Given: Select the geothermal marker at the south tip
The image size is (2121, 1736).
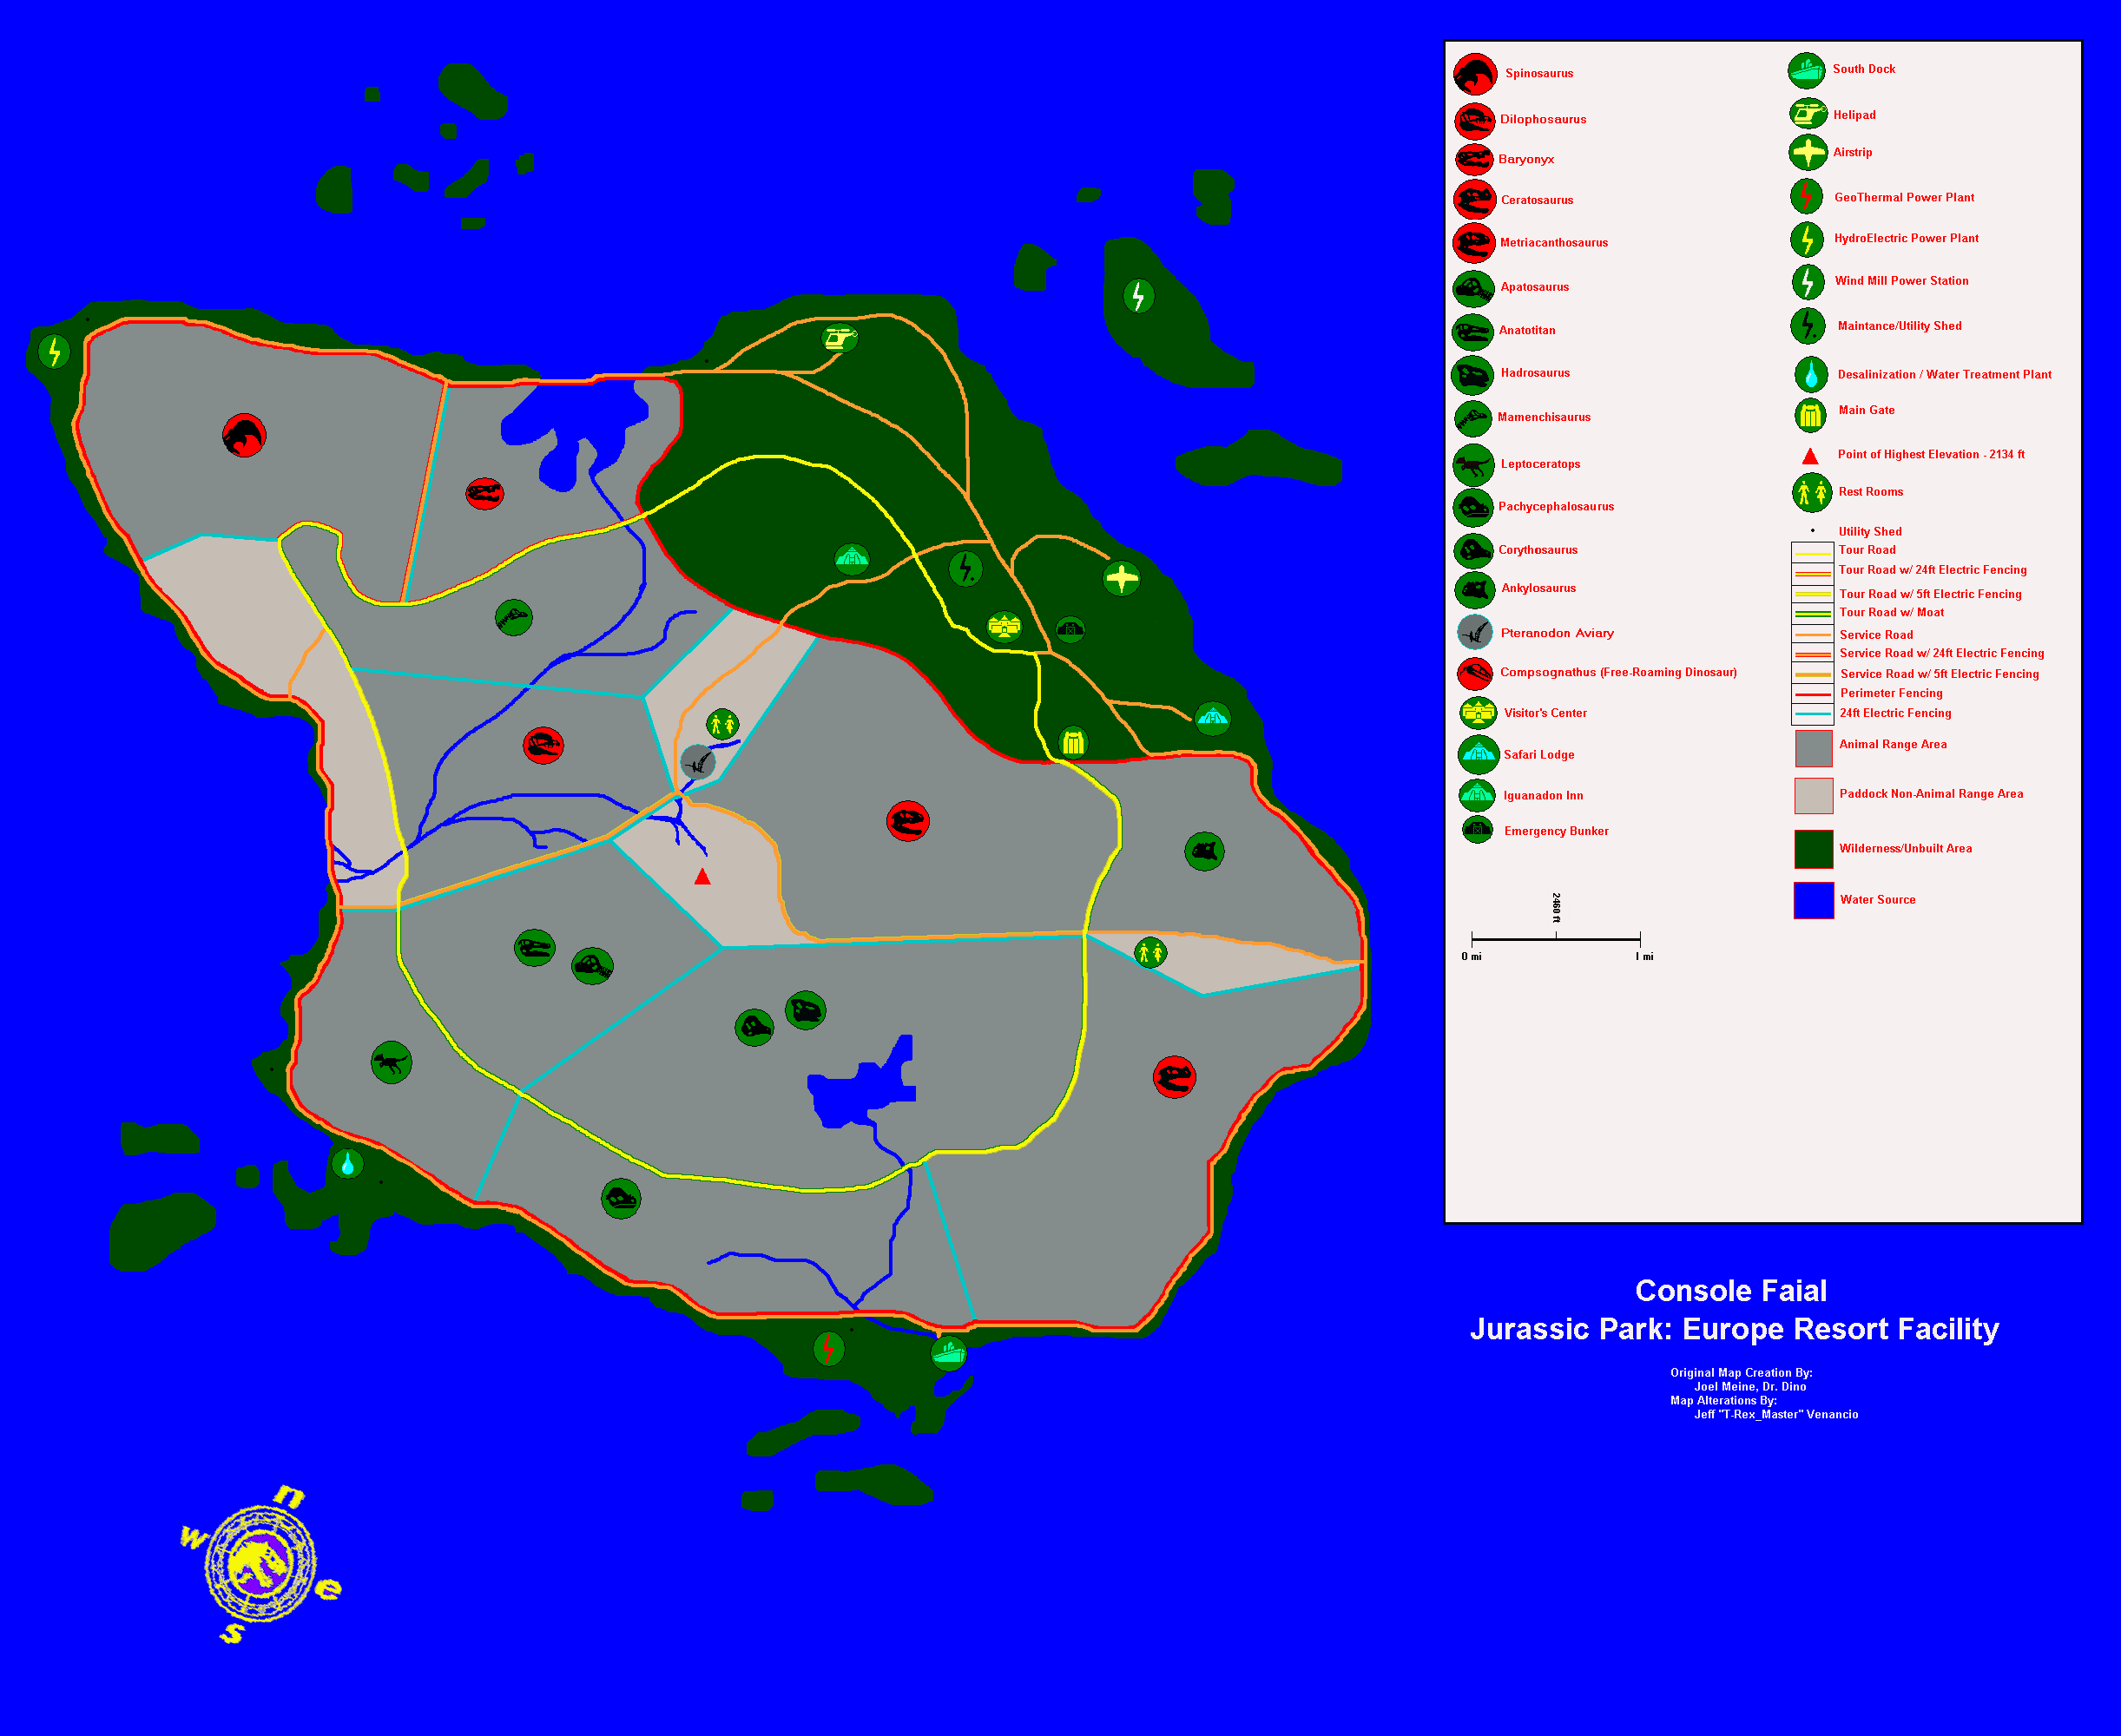Looking at the screenshot, I should [x=828, y=1349].
